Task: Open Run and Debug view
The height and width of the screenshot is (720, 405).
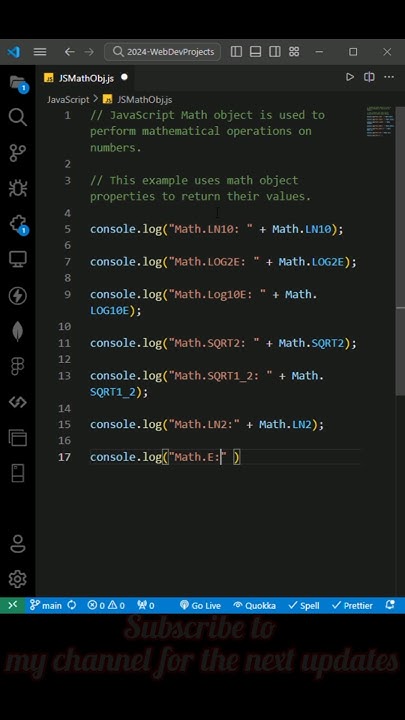Action: tap(17, 188)
